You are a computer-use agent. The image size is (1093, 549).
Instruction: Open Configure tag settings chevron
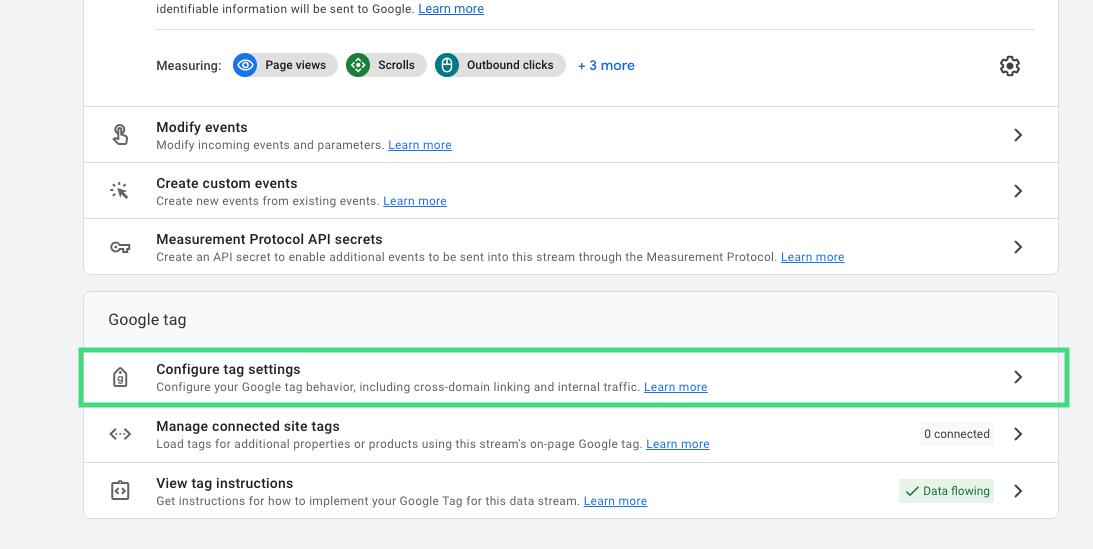tap(1018, 377)
